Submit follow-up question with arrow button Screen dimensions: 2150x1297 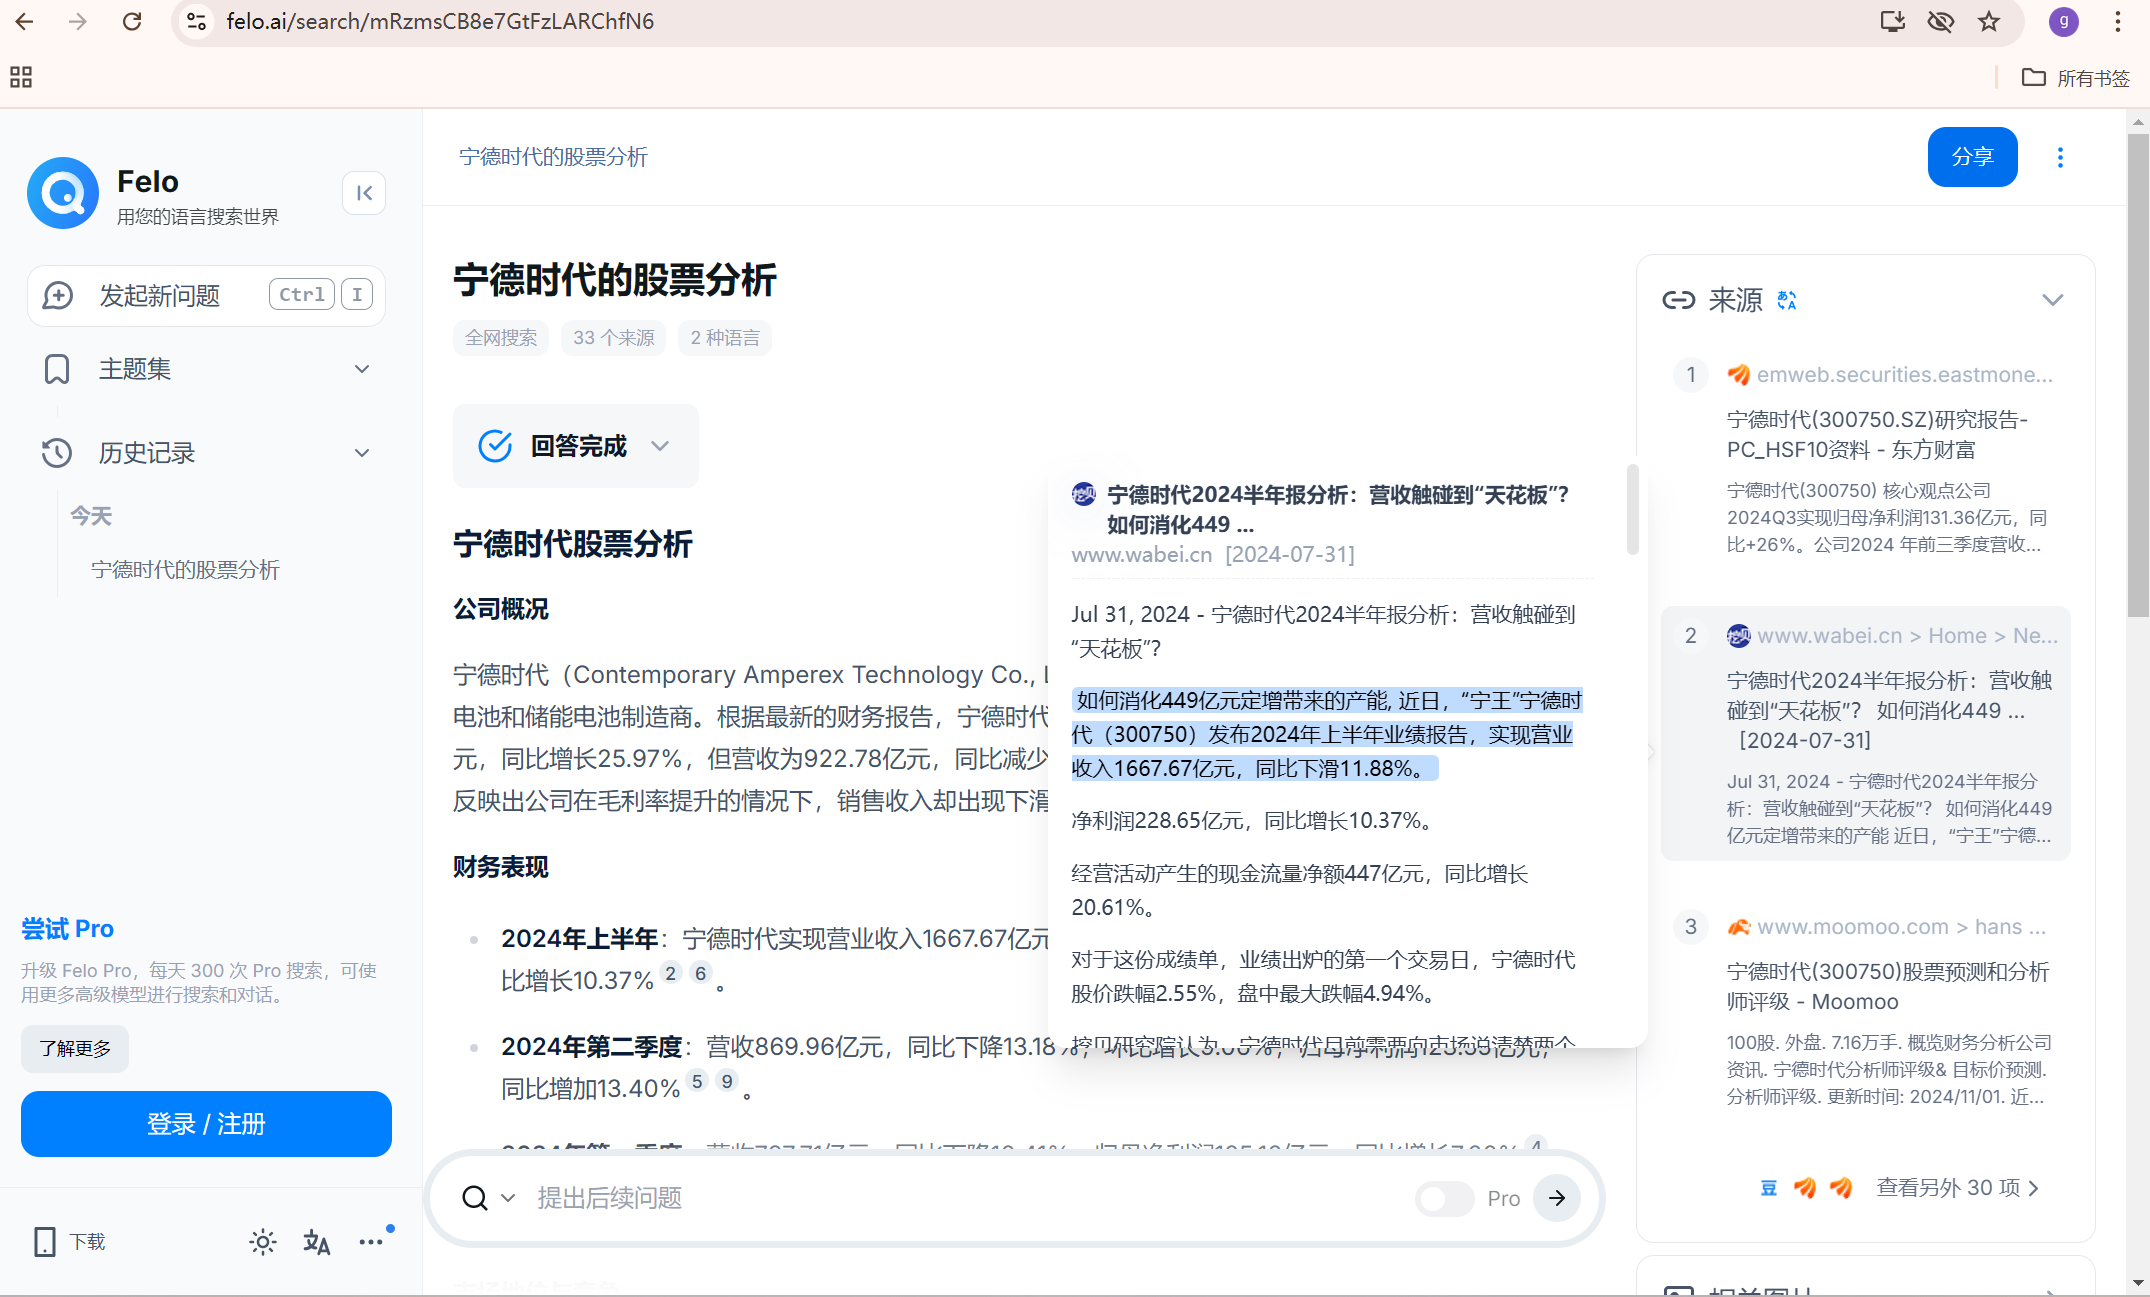click(x=1557, y=1198)
